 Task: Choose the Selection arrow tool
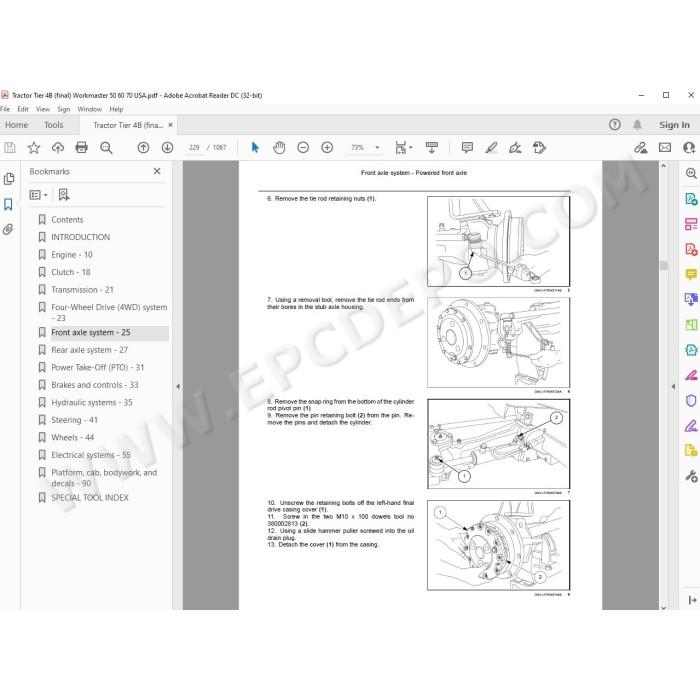[255, 147]
